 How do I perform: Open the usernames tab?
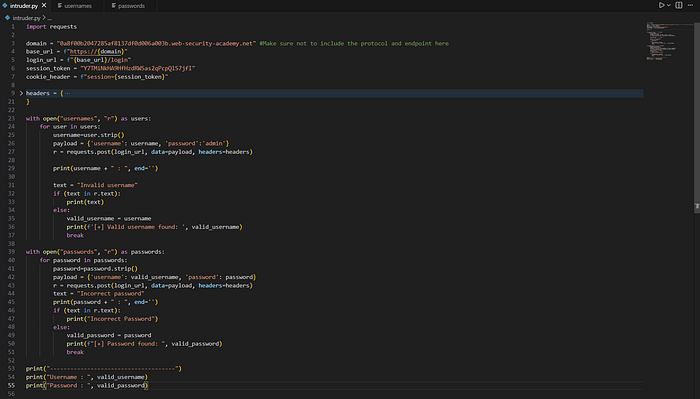pyautogui.click(x=78, y=6)
